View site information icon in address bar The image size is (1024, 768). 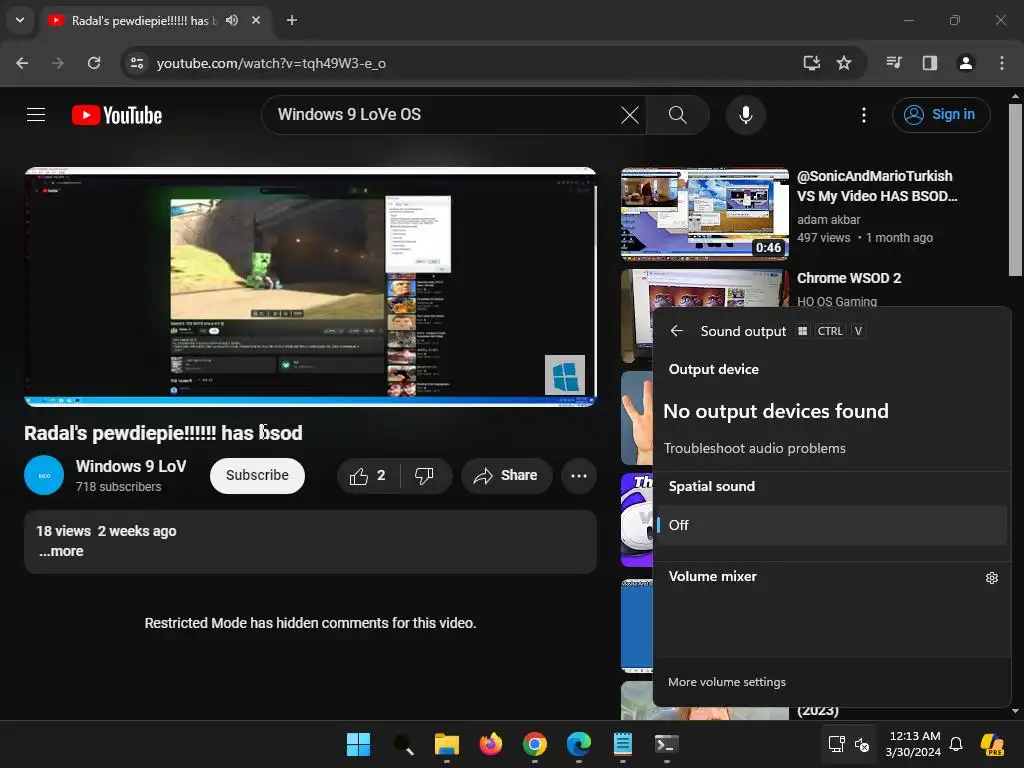tap(136, 63)
